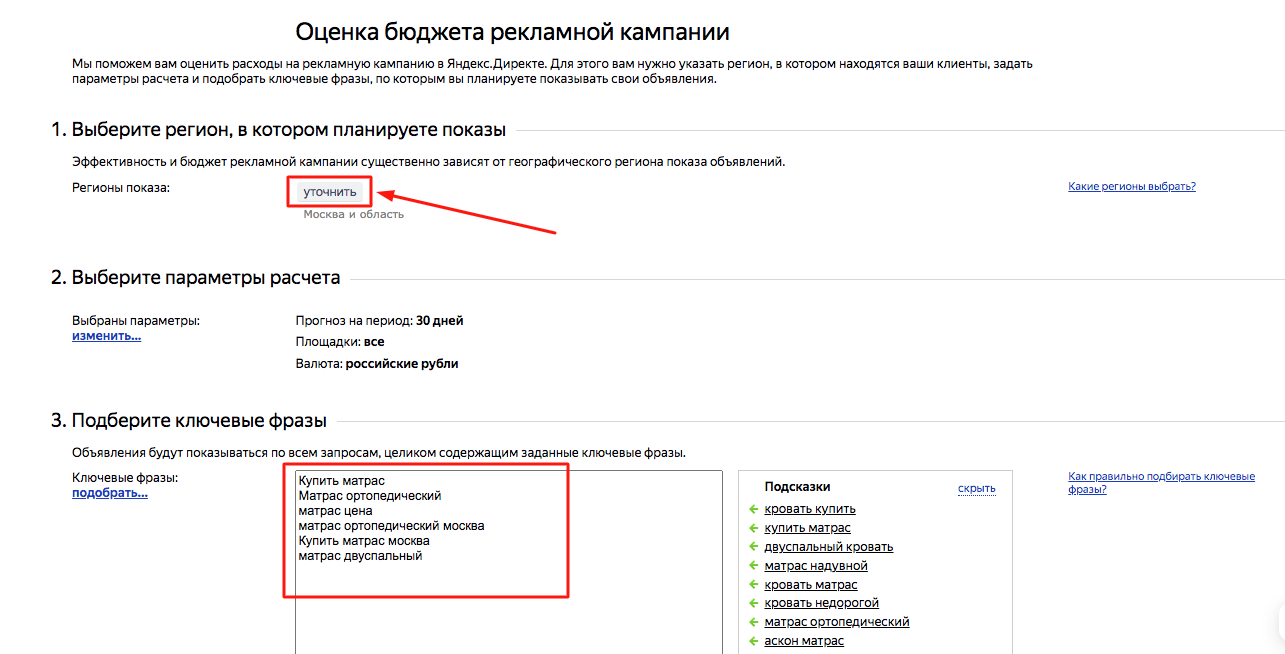Open 'подобрать...' link under key phrases
Screen dimensions: 1285x654
tap(109, 493)
